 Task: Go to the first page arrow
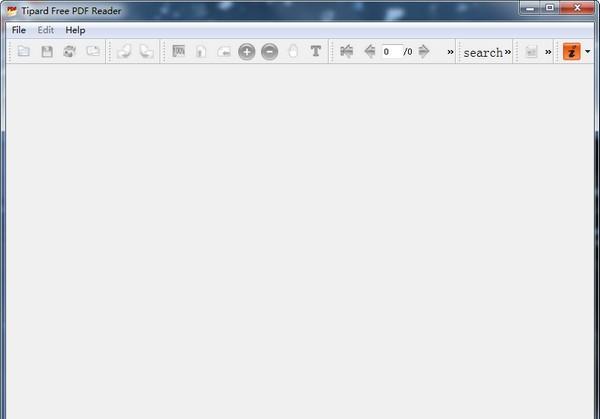pyautogui.click(x=347, y=51)
